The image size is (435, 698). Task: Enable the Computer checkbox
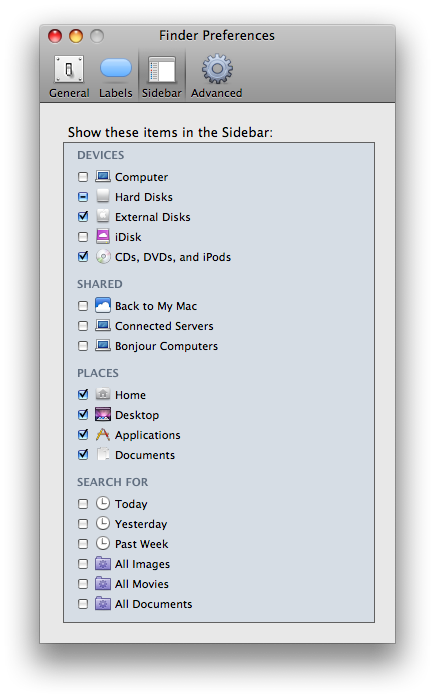pos(83,177)
